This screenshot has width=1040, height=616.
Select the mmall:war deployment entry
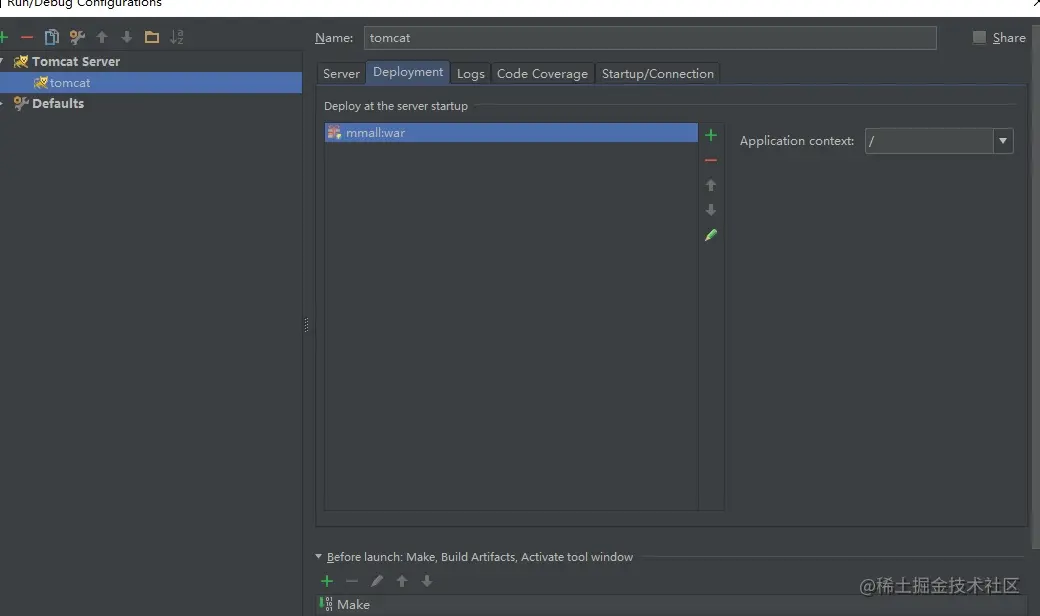pyautogui.click(x=511, y=133)
